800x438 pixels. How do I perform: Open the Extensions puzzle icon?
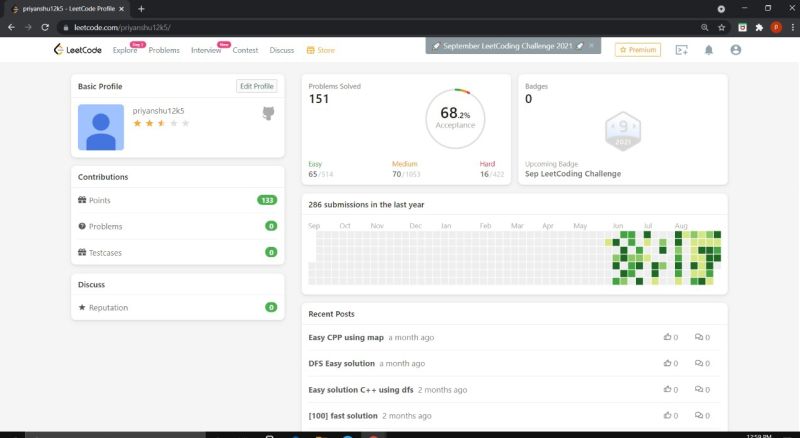[759, 28]
